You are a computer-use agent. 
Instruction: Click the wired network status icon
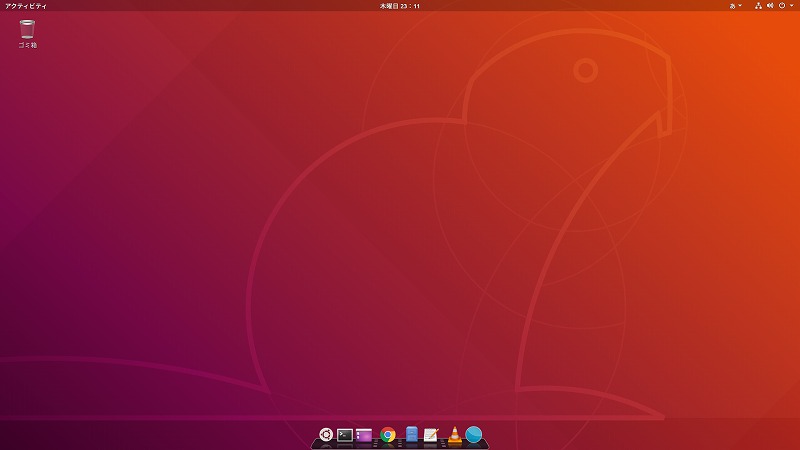pyautogui.click(x=758, y=6)
